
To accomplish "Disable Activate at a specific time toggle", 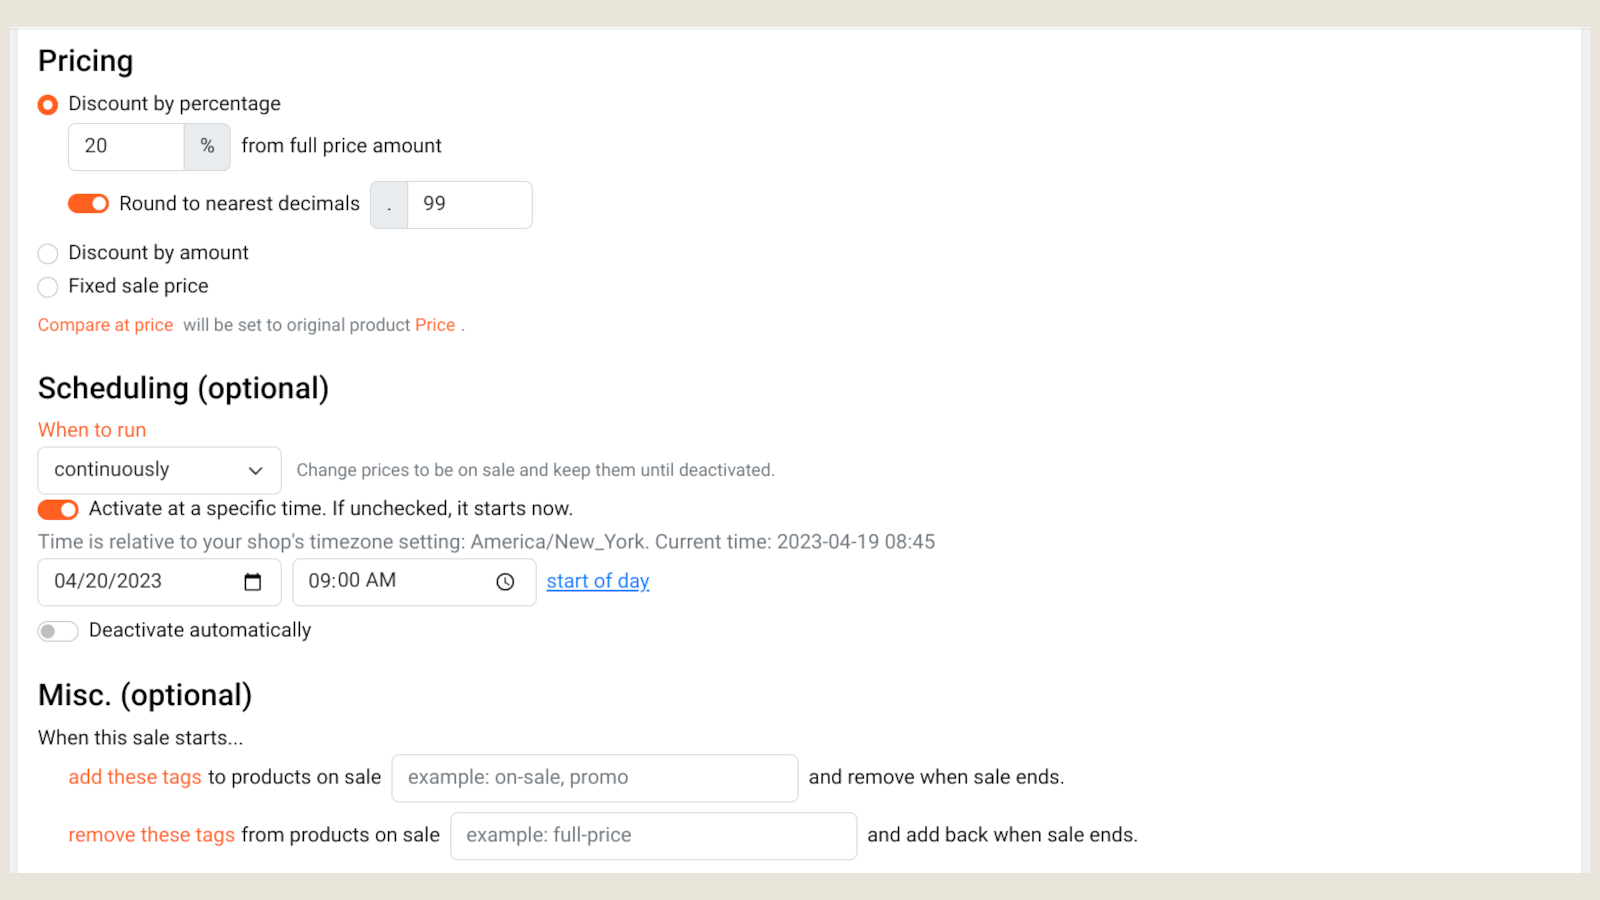I will pos(58,510).
